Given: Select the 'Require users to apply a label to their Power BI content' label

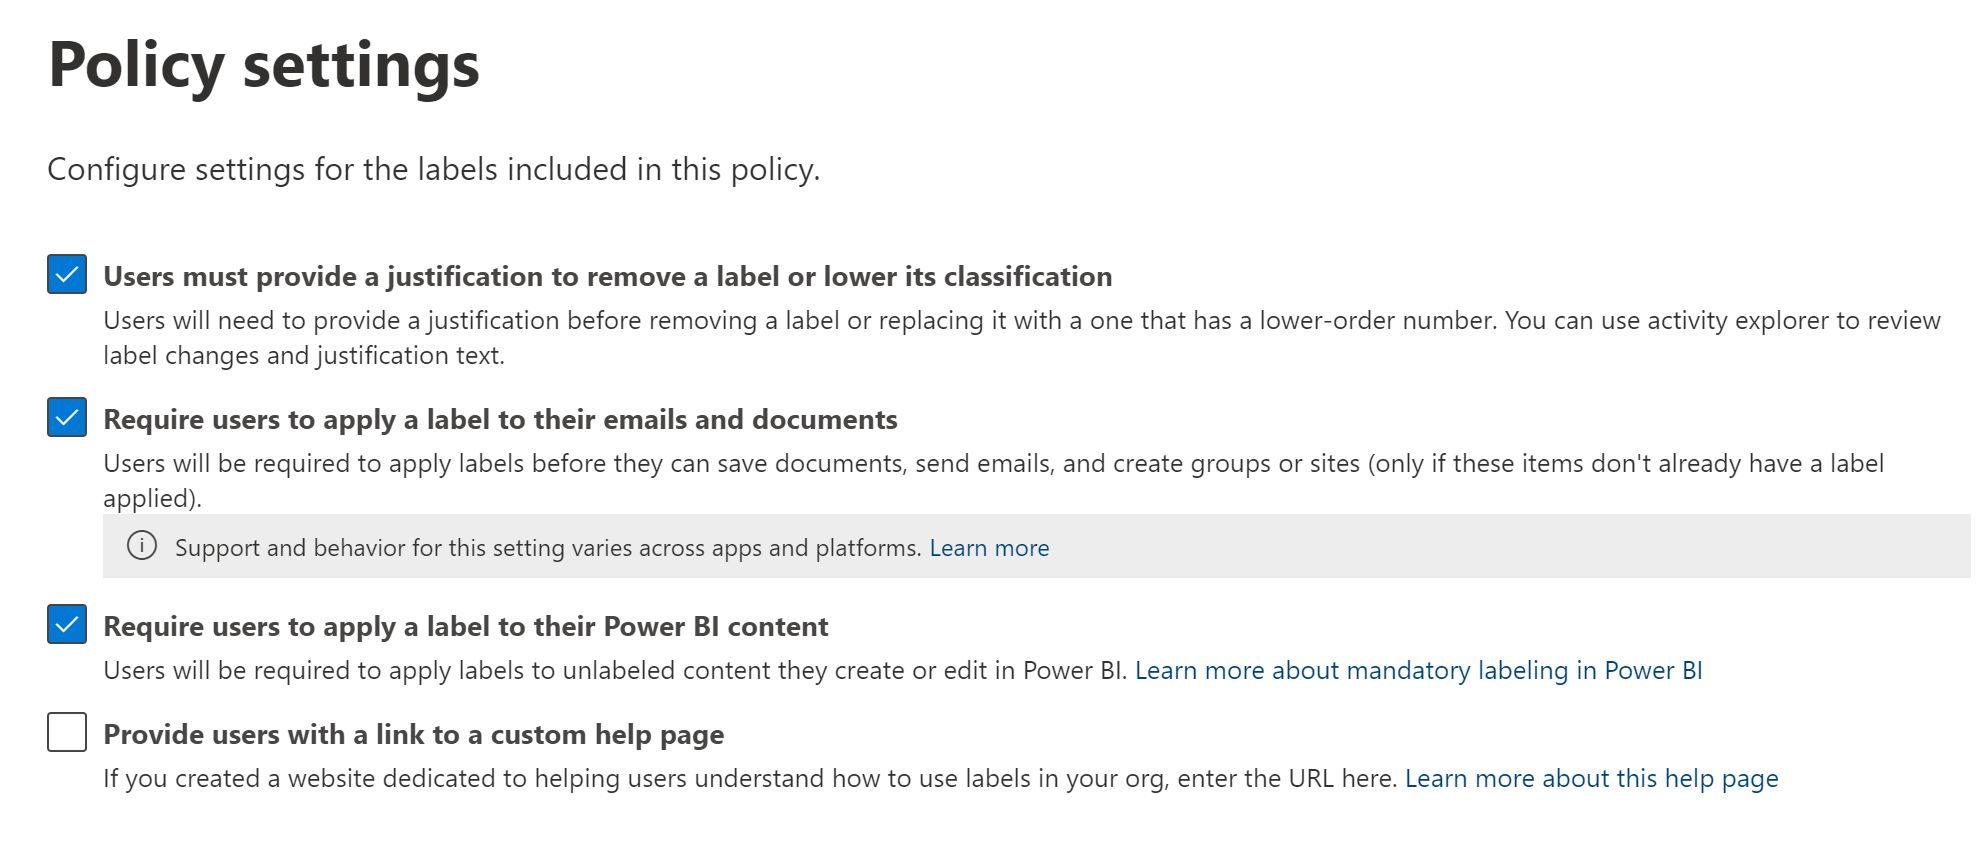Looking at the screenshot, I should (466, 626).
